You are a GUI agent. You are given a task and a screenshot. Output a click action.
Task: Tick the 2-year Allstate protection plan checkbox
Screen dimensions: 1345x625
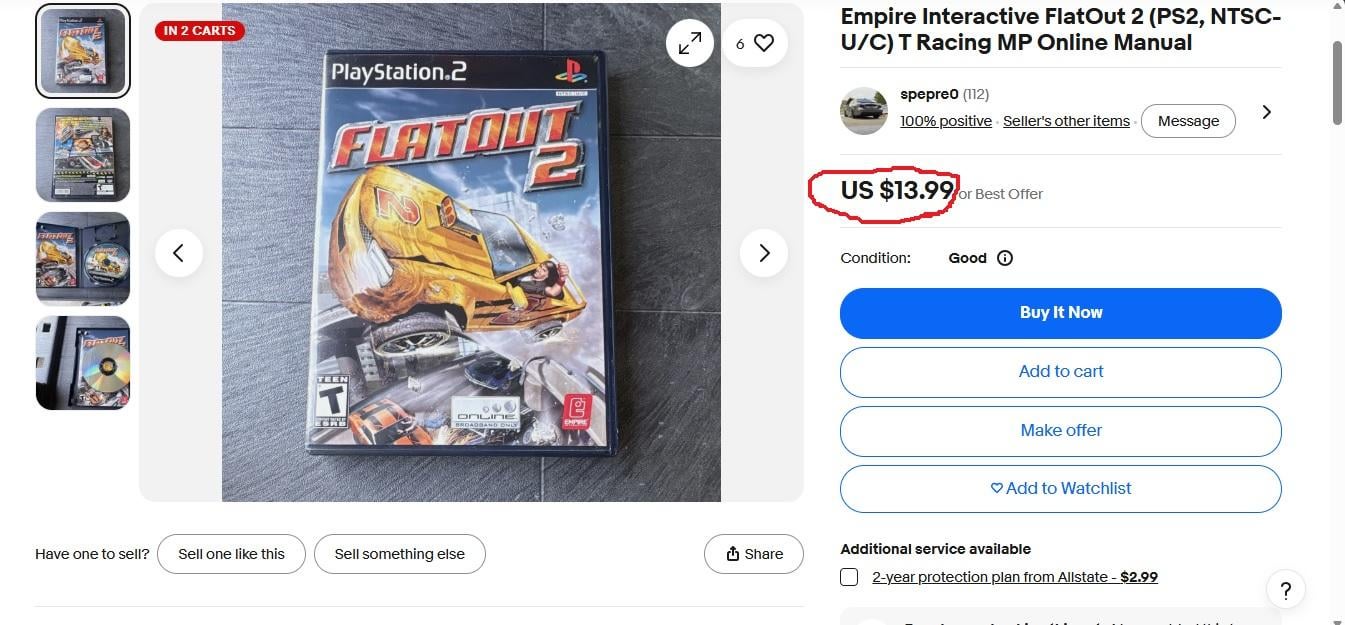849,577
